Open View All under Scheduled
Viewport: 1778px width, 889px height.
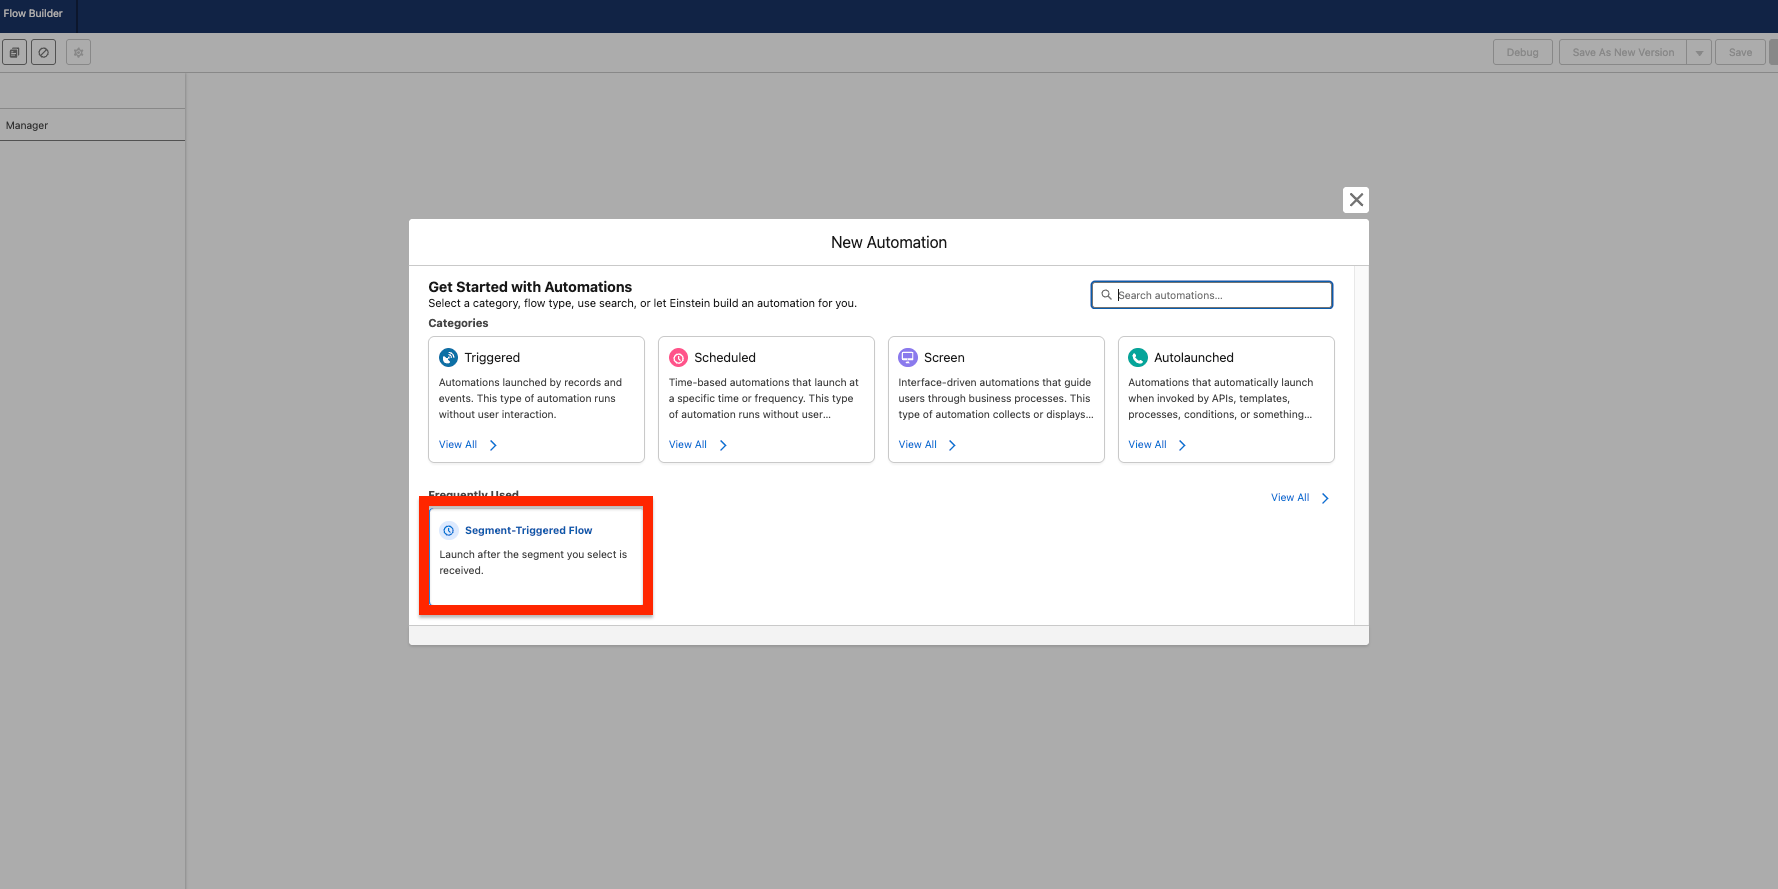(688, 445)
